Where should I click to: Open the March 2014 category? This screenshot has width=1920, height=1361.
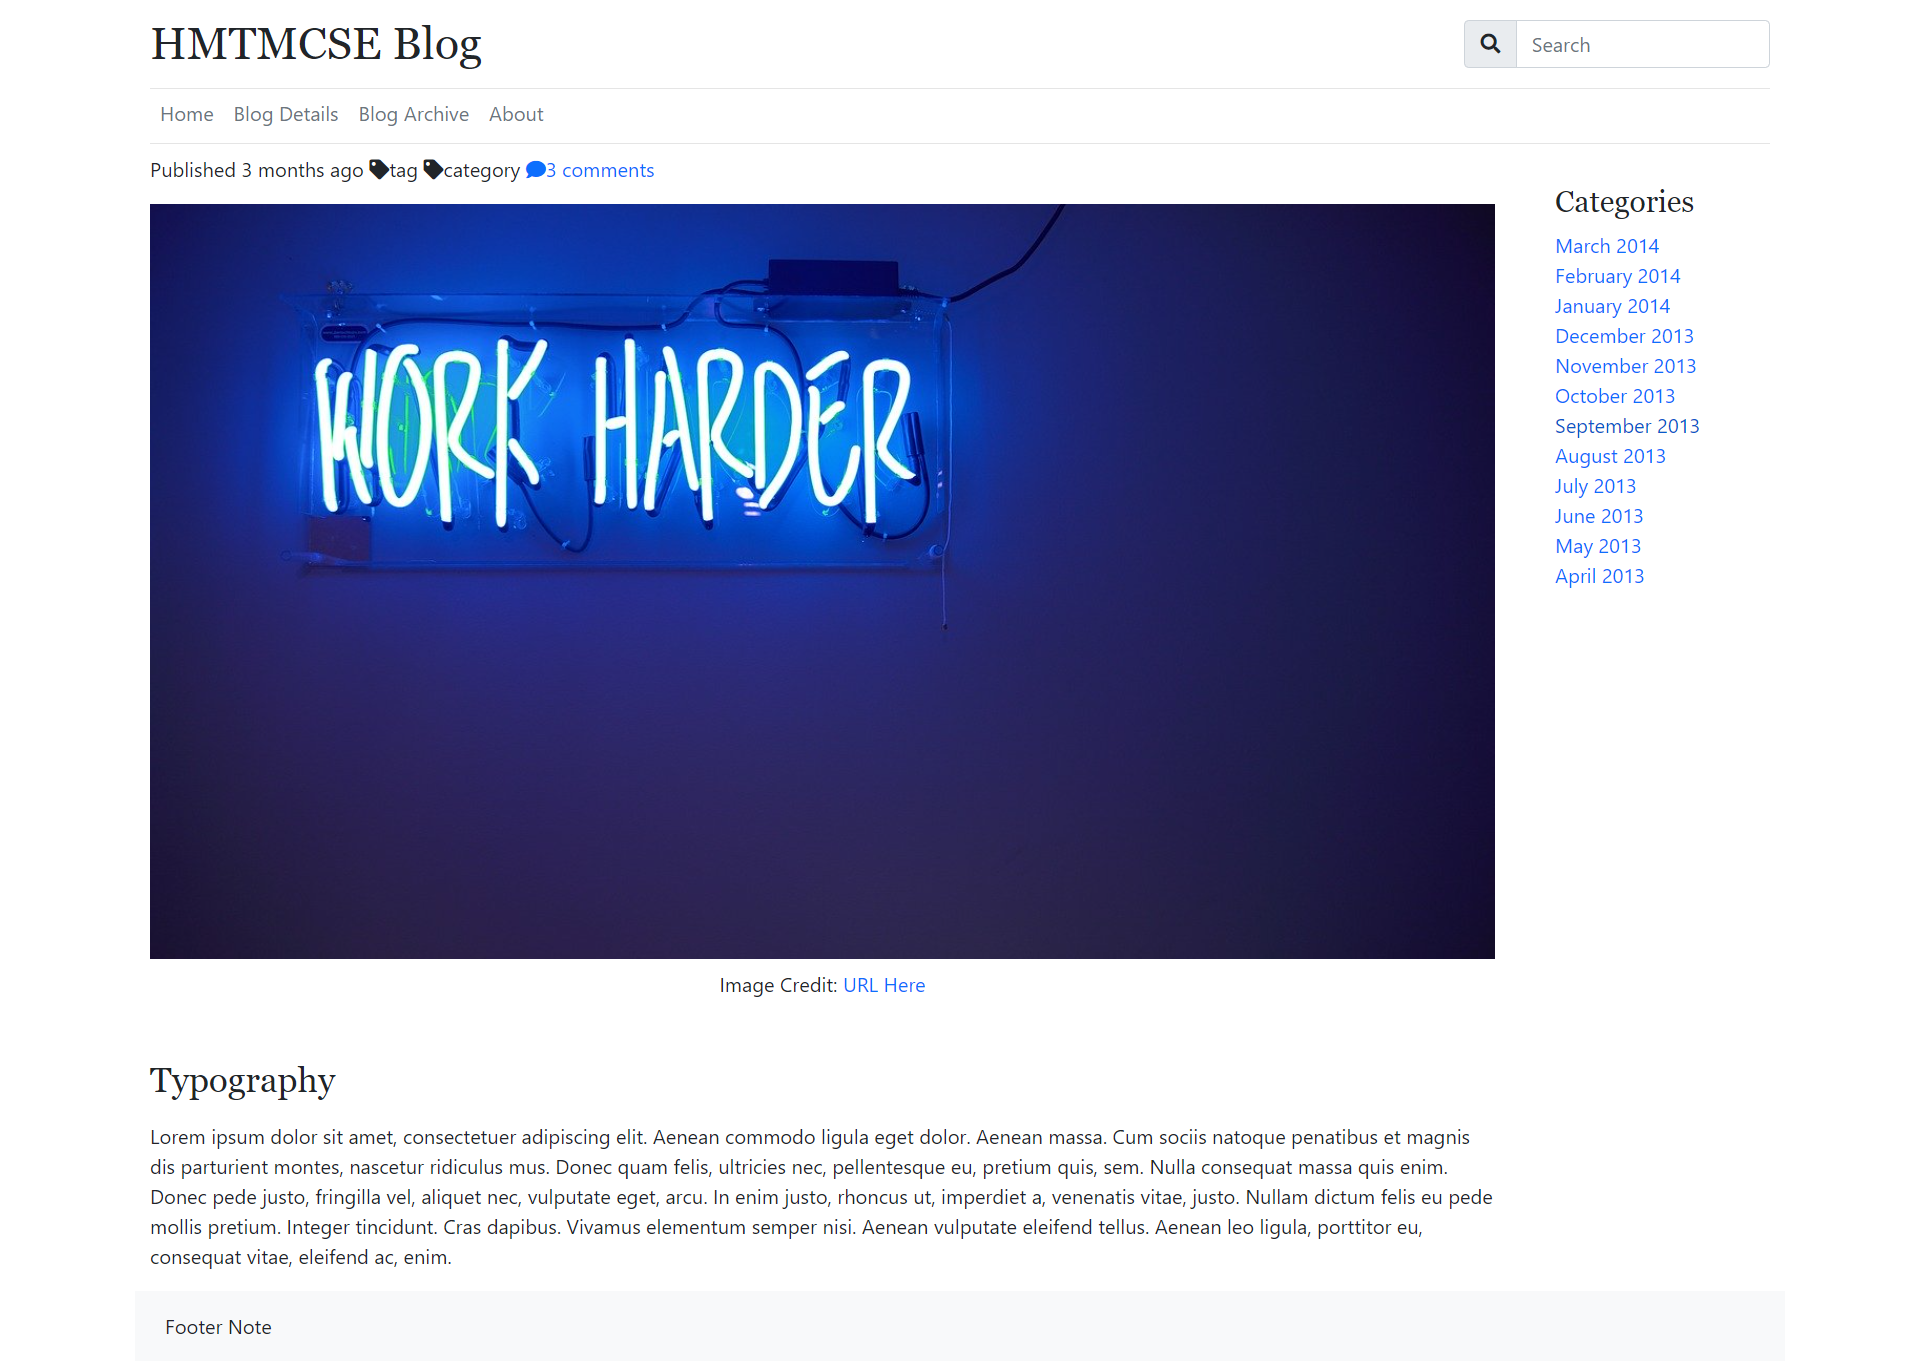[1606, 245]
